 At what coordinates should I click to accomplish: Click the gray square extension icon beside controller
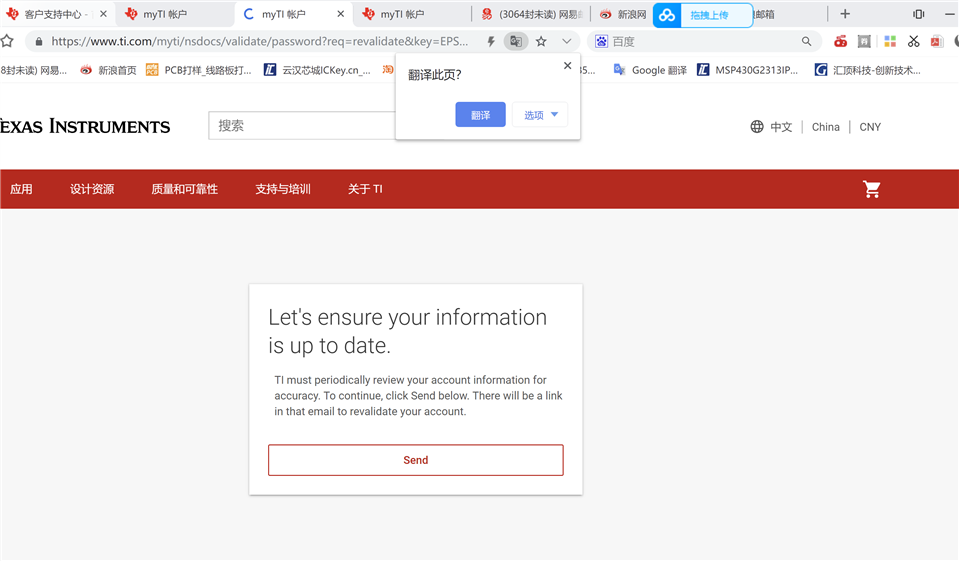click(x=864, y=41)
